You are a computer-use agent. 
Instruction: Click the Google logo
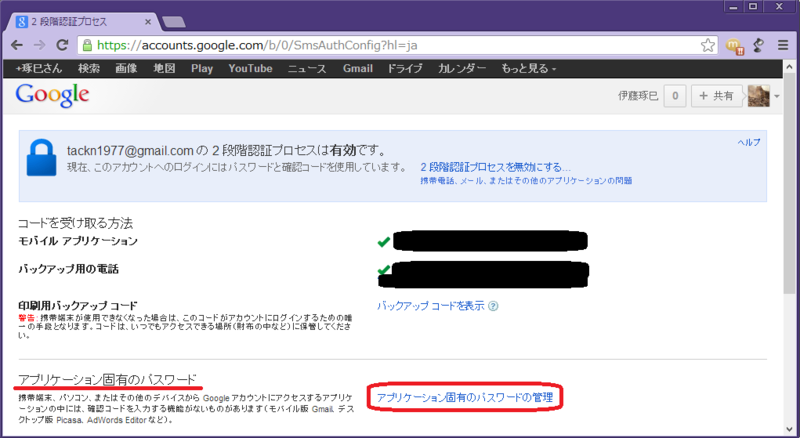click(x=52, y=95)
